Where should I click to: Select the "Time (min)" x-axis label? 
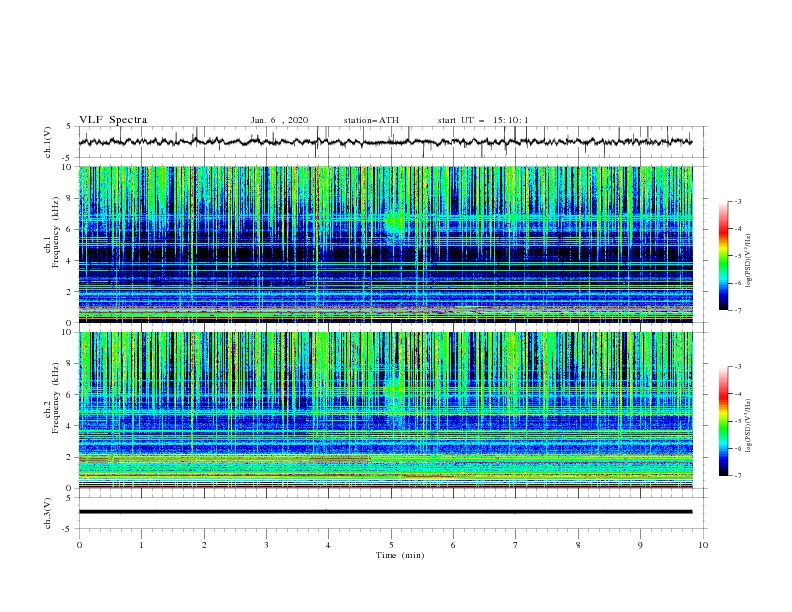(x=400, y=555)
